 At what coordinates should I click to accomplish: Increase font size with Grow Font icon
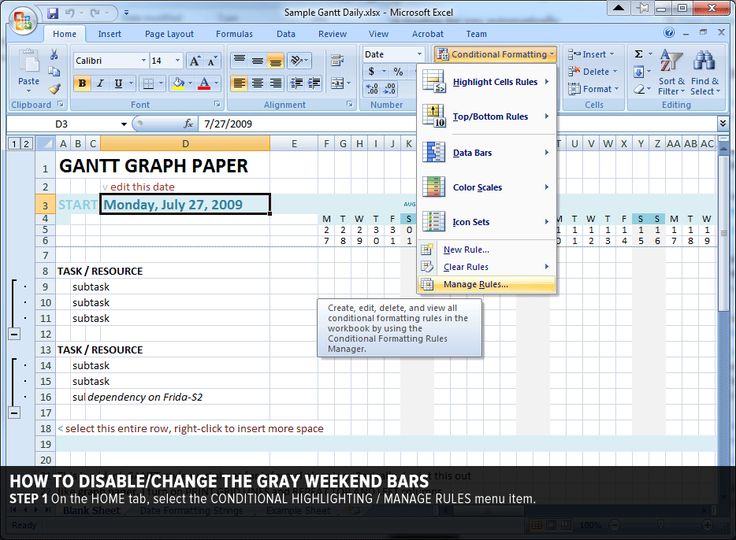coord(194,61)
